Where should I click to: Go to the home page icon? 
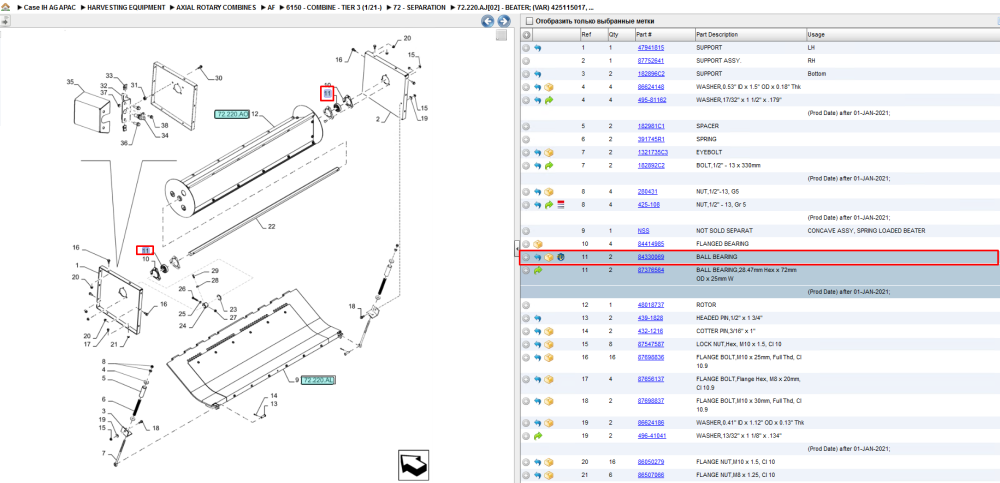pyautogui.click(x=5, y=8)
